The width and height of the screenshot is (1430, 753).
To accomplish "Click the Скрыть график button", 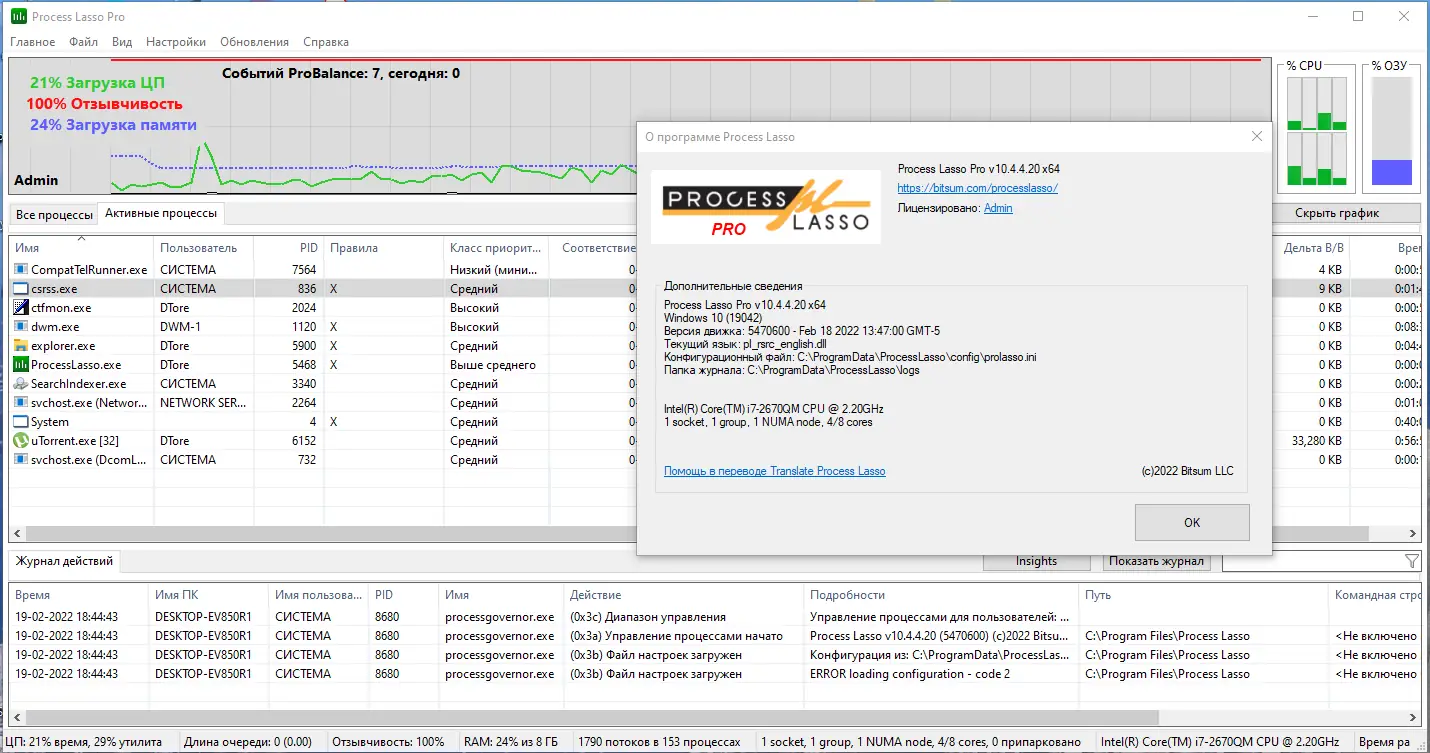I will click(x=1336, y=213).
